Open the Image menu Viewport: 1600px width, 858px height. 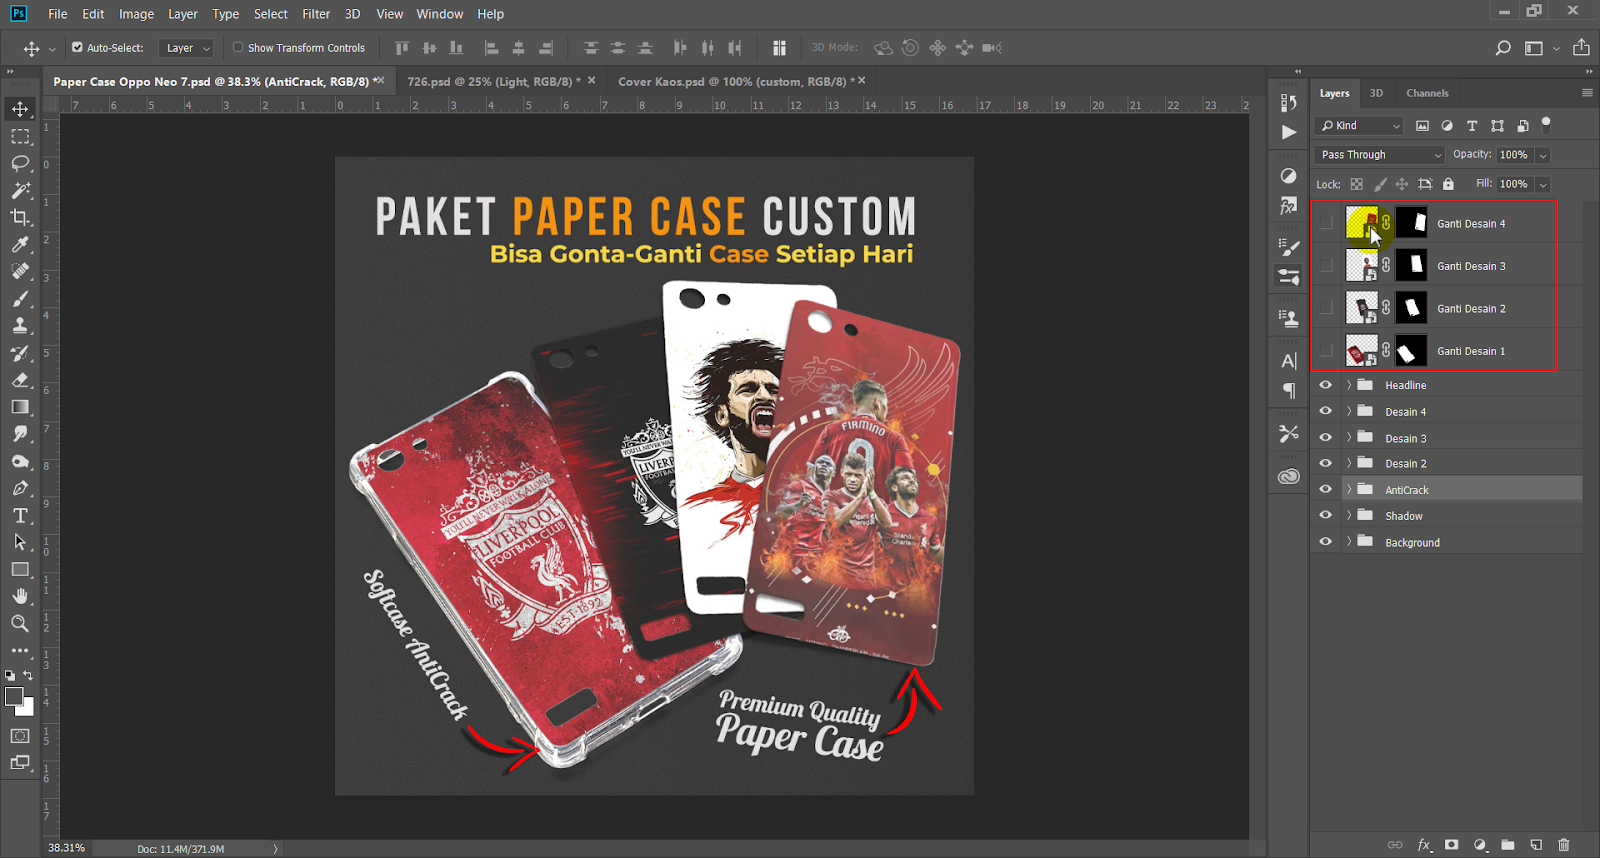click(x=136, y=14)
